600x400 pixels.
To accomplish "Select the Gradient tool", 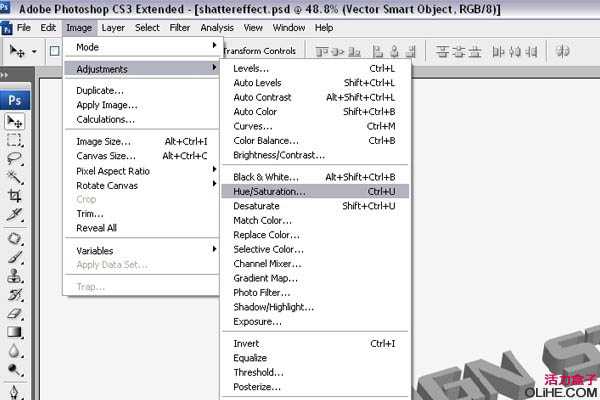I will [14, 332].
